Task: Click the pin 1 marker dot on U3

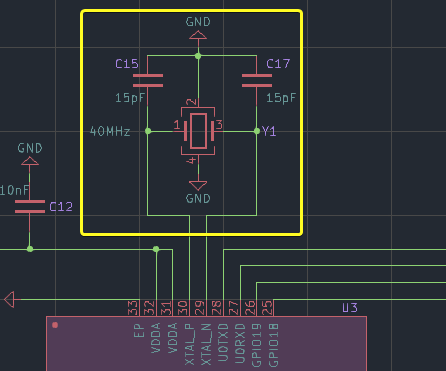Action: 55,325
